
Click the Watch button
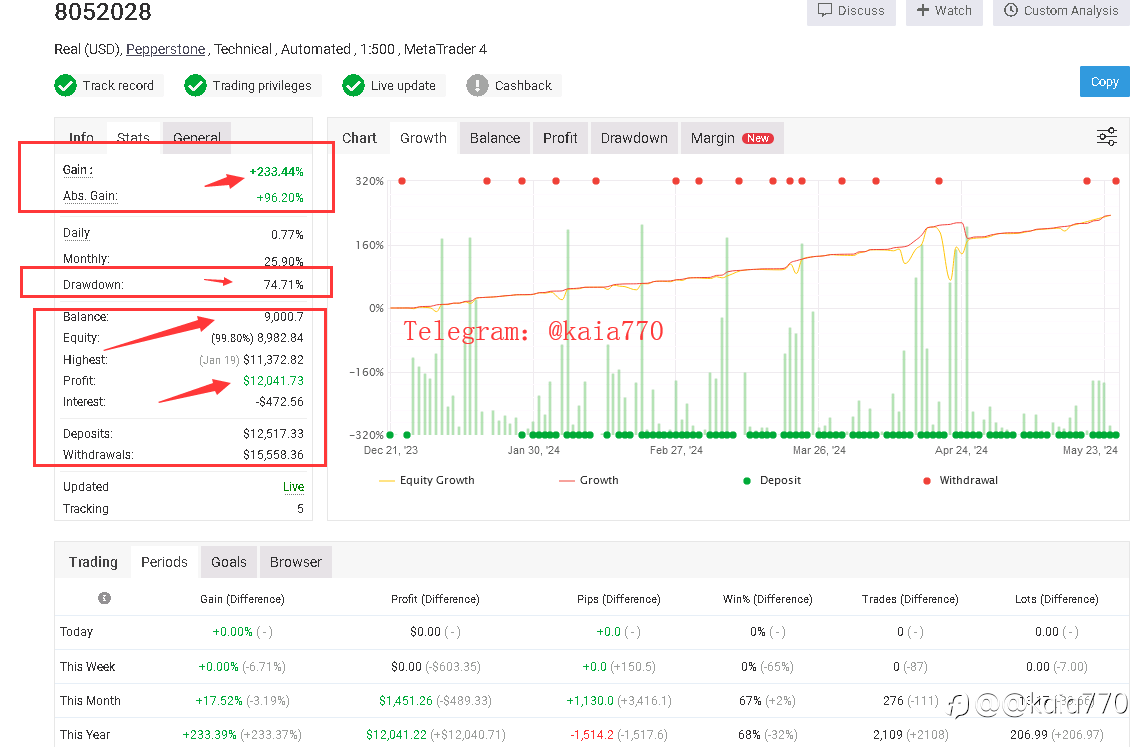click(x=944, y=11)
